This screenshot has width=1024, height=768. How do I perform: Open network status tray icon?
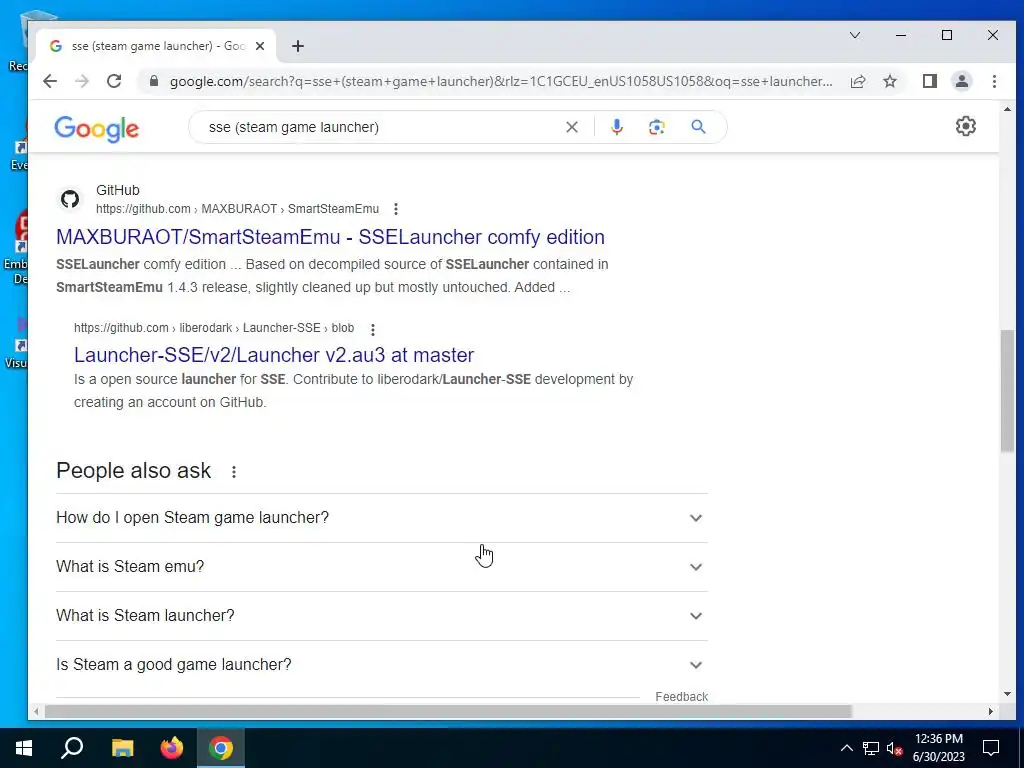tap(871, 748)
